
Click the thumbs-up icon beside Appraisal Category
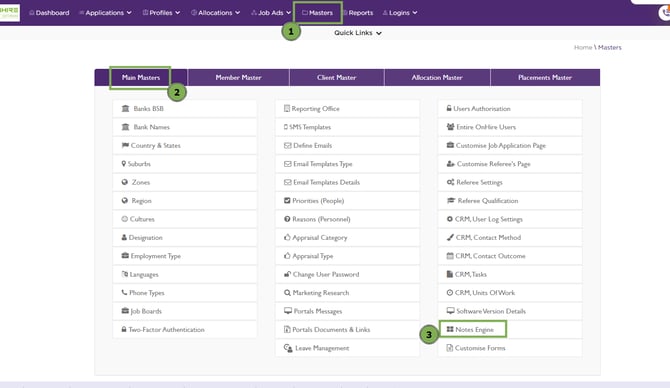(x=287, y=237)
